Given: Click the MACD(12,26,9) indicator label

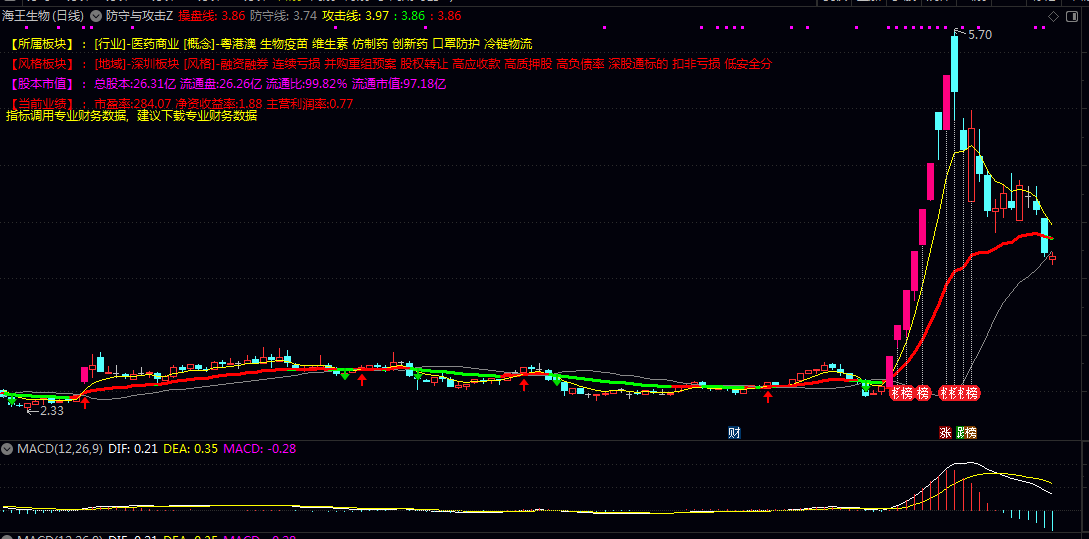Looking at the screenshot, I should [60, 449].
